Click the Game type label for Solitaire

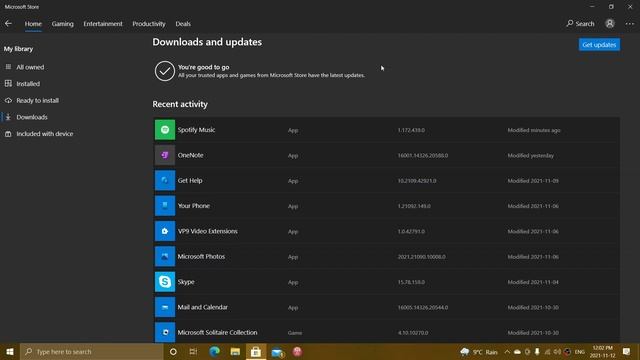point(295,333)
